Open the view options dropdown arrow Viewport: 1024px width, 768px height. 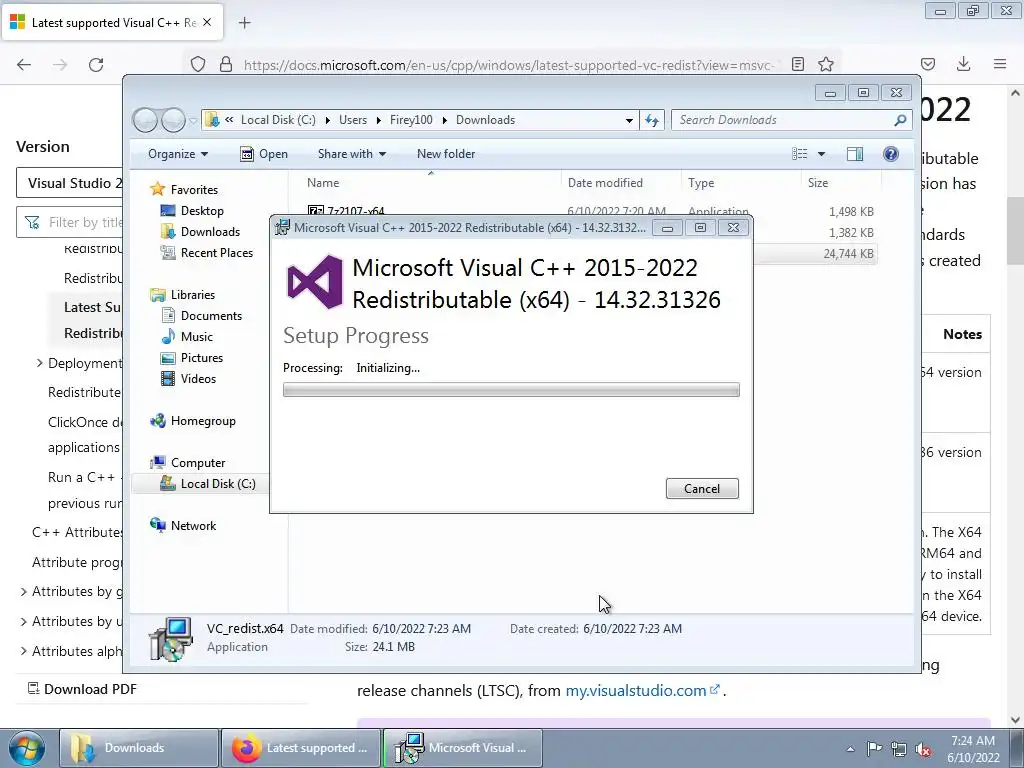tap(822, 154)
